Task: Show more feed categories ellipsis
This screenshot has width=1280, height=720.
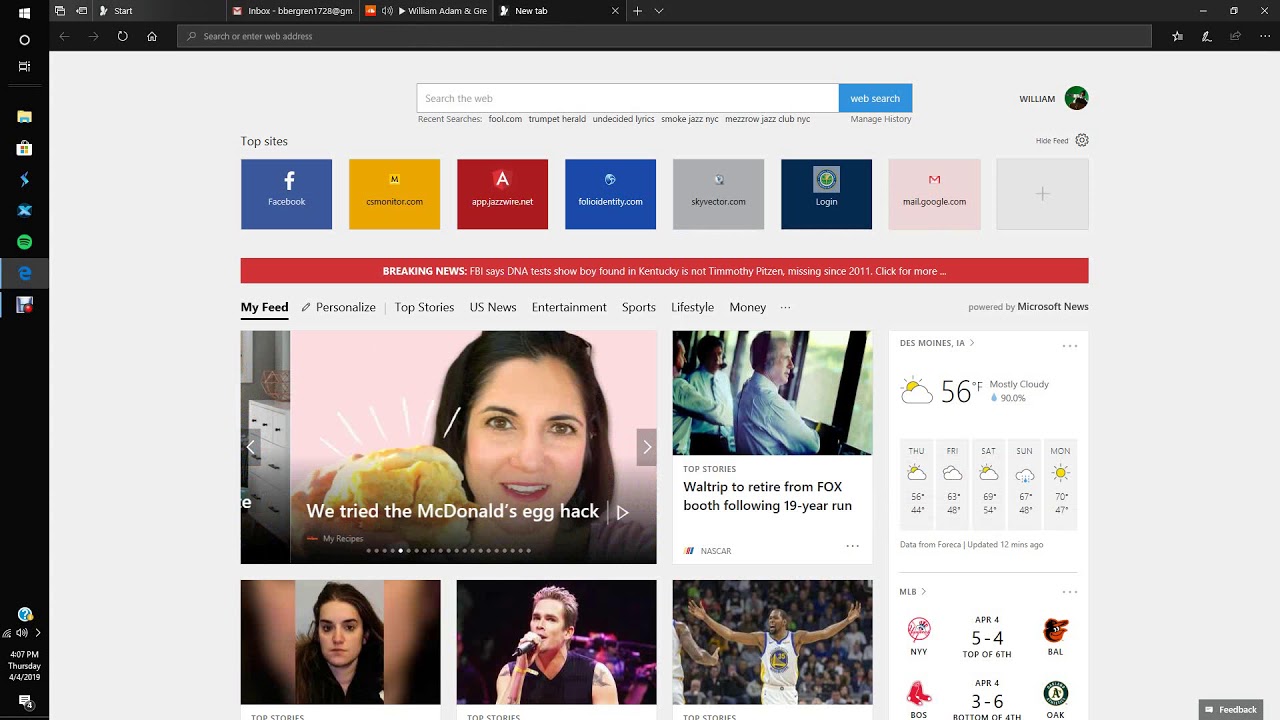Action: coord(785,307)
